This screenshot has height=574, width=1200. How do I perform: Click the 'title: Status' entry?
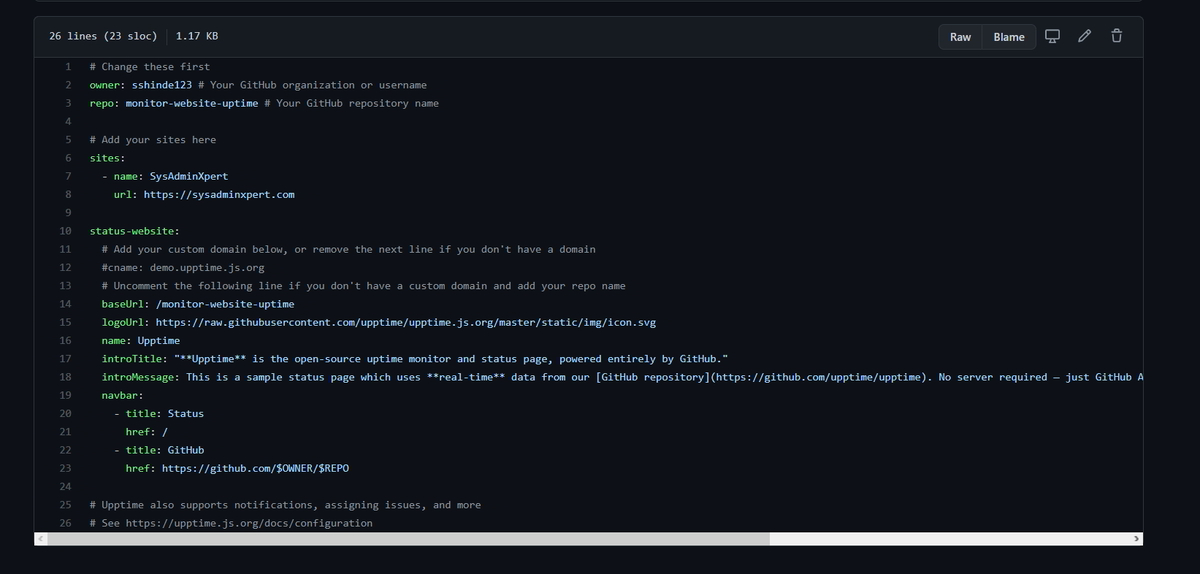click(x=159, y=413)
